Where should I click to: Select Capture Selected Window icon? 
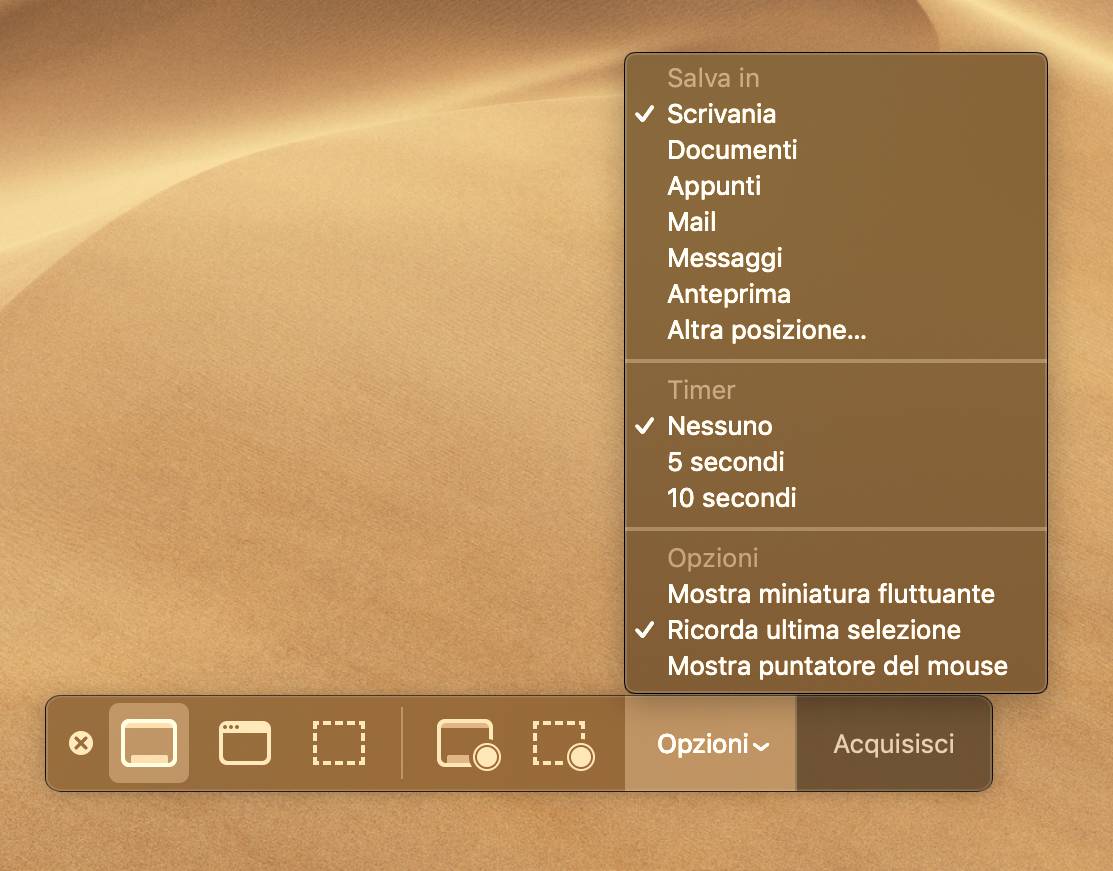click(x=245, y=743)
